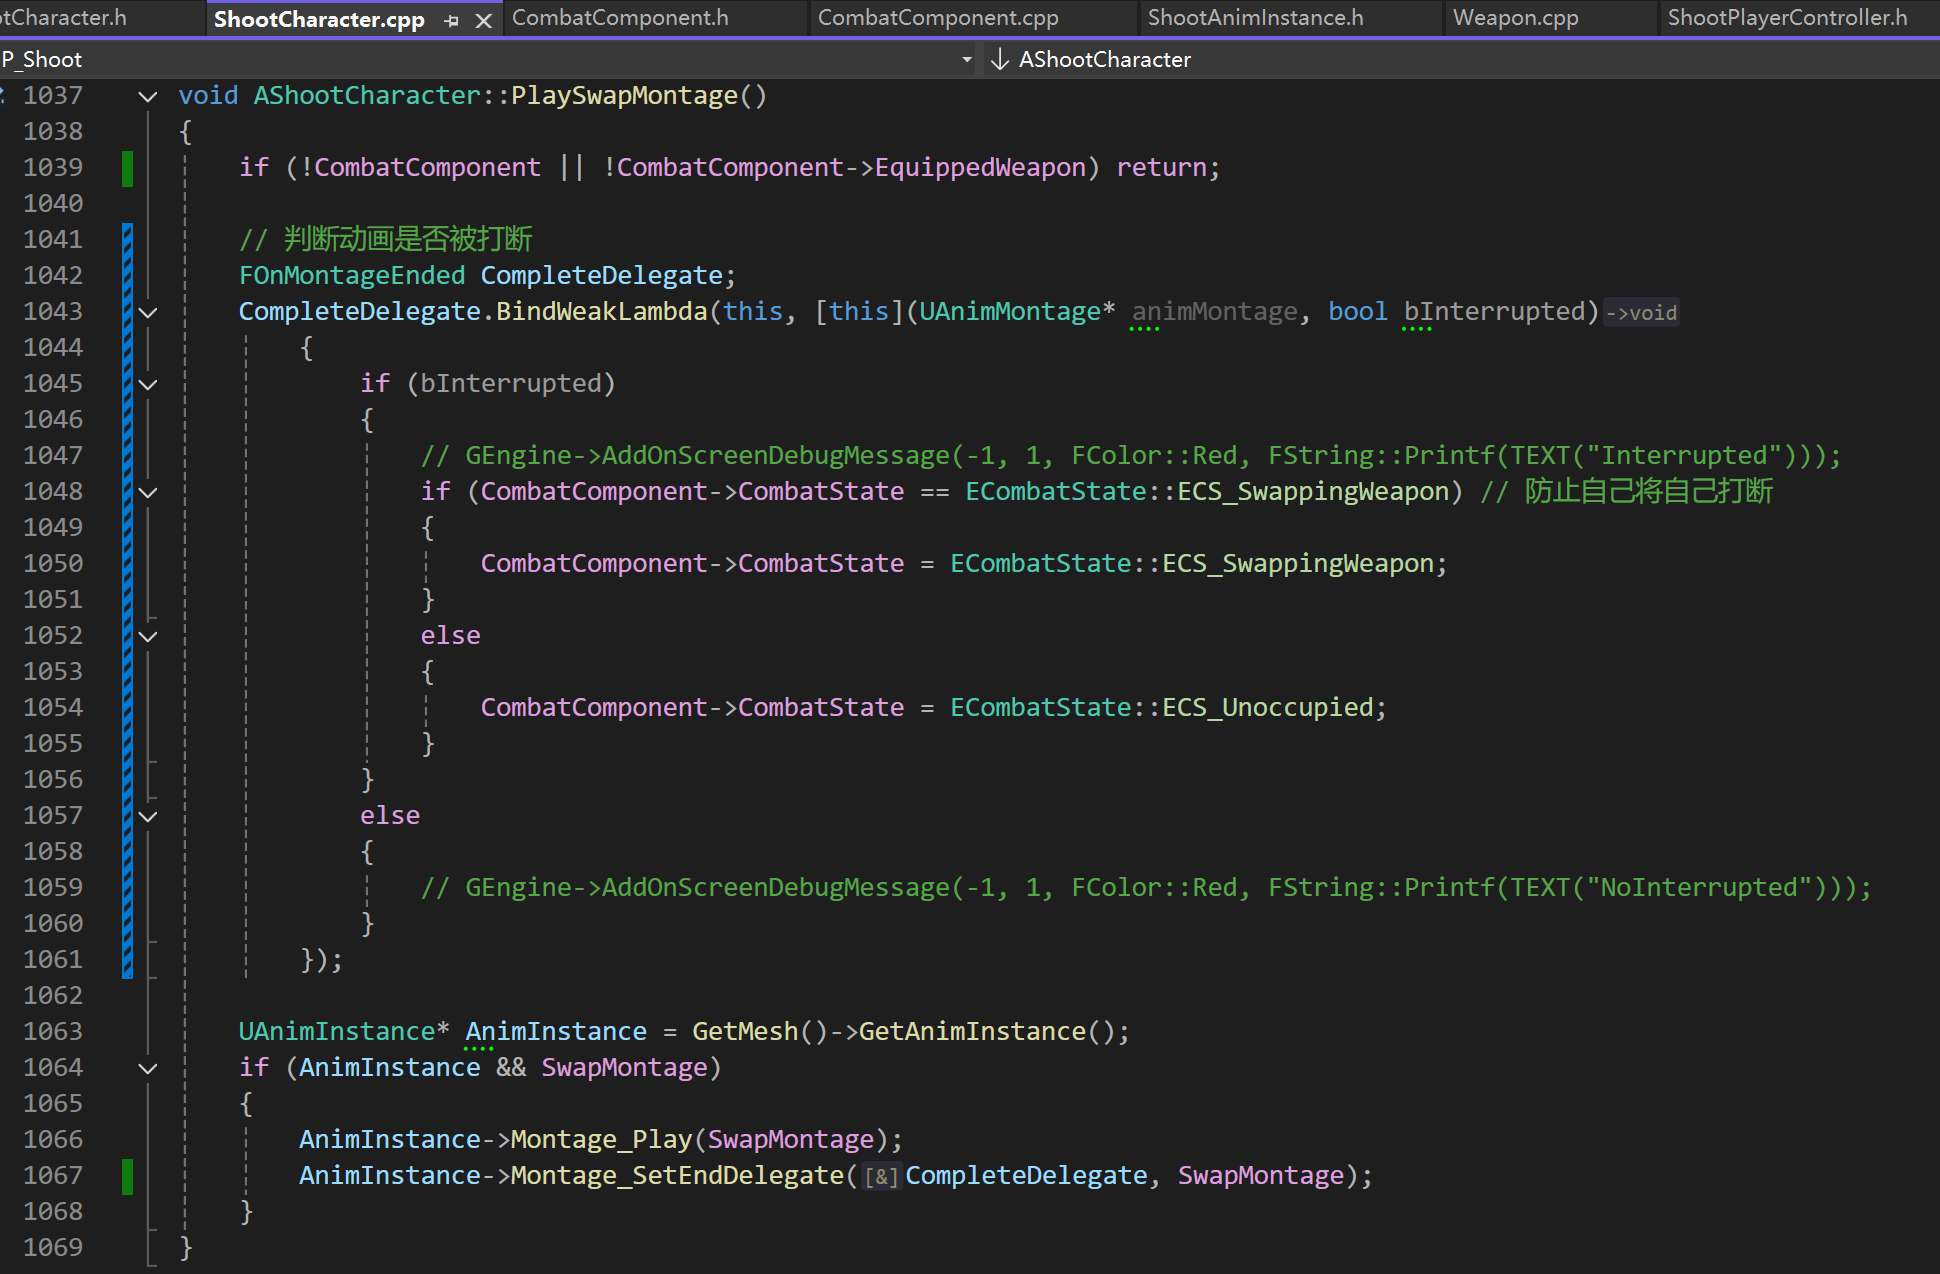Click the ->void return type inlay hint
Viewport: 1940px width, 1274px height.
[1641, 313]
